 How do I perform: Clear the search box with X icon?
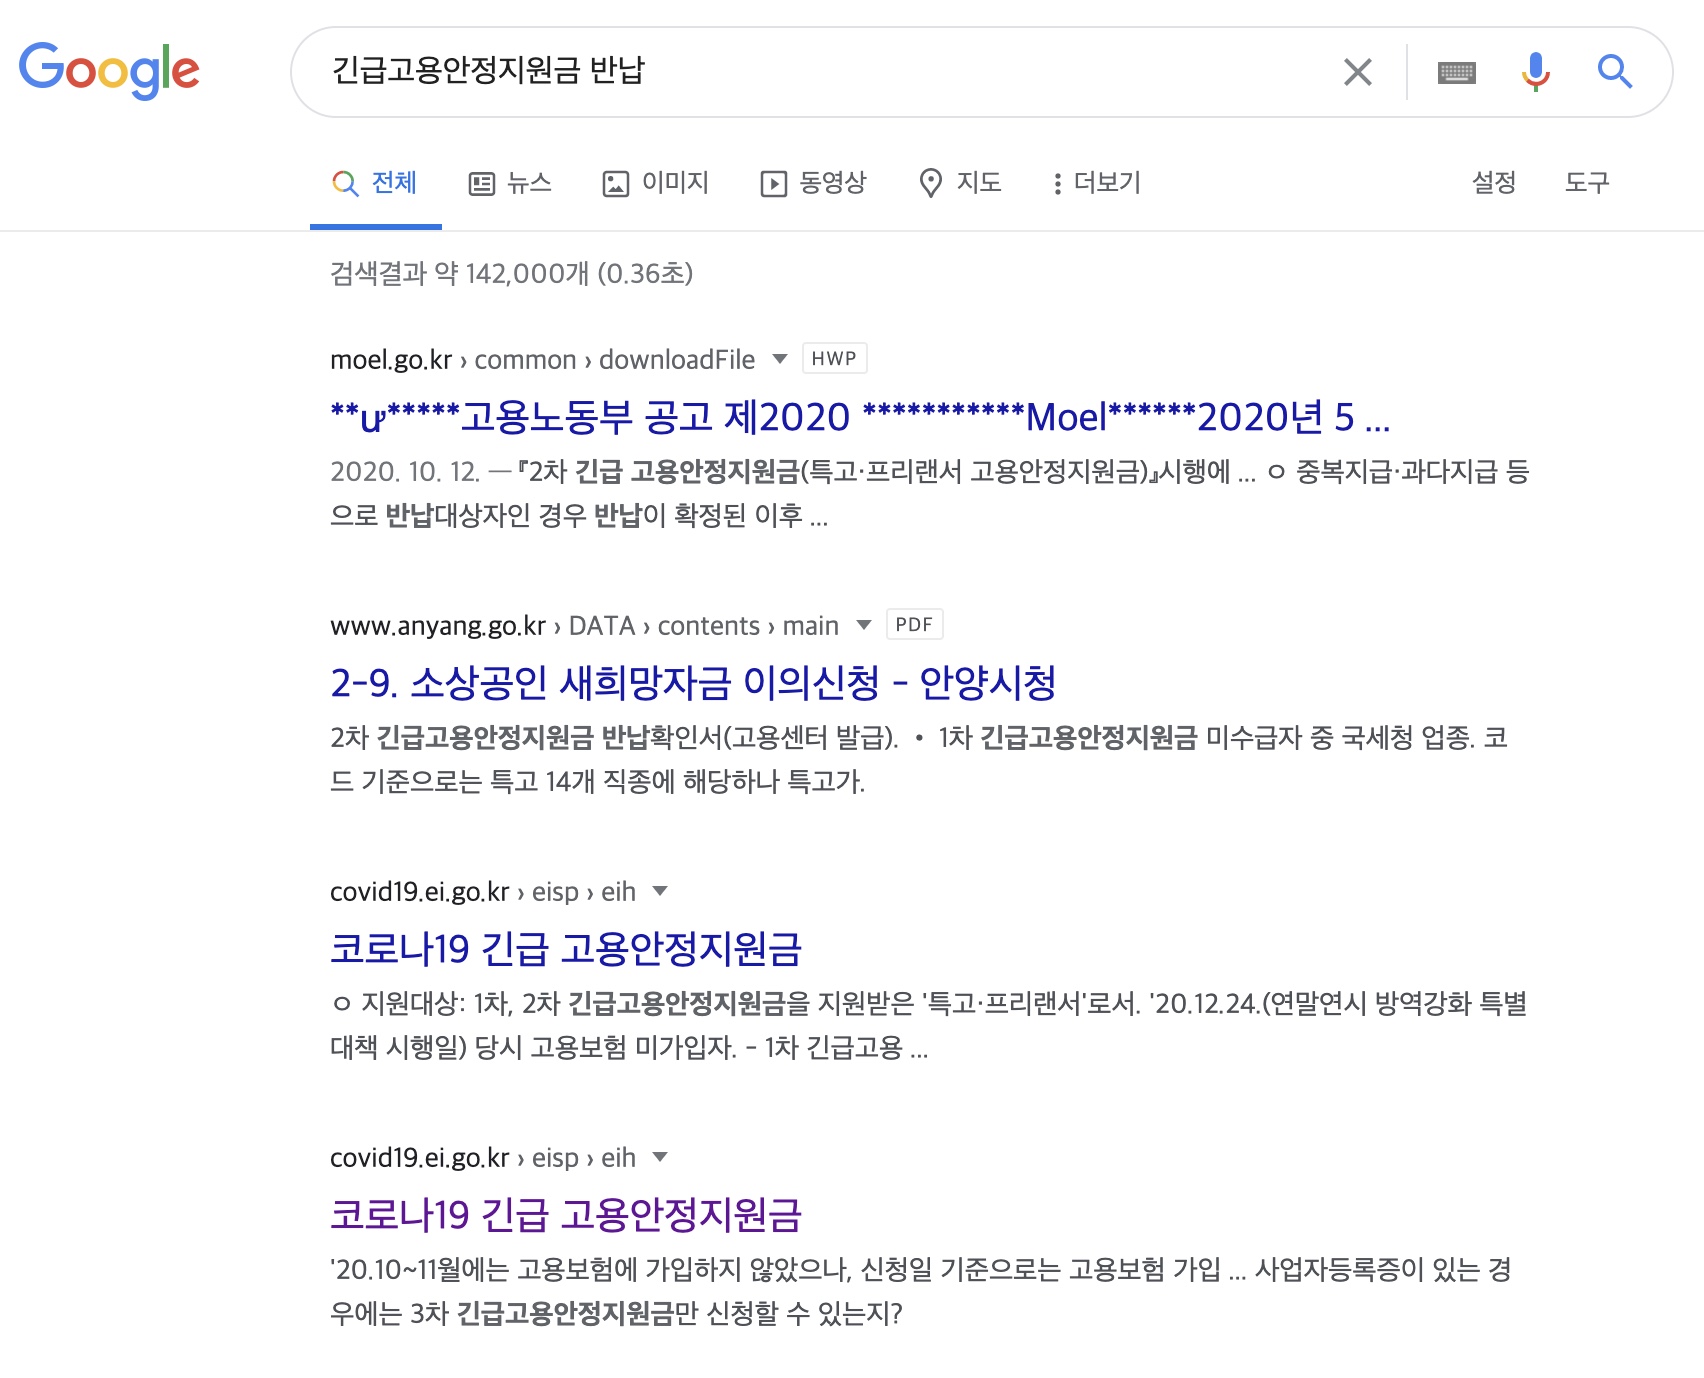[x=1357, y=72]
